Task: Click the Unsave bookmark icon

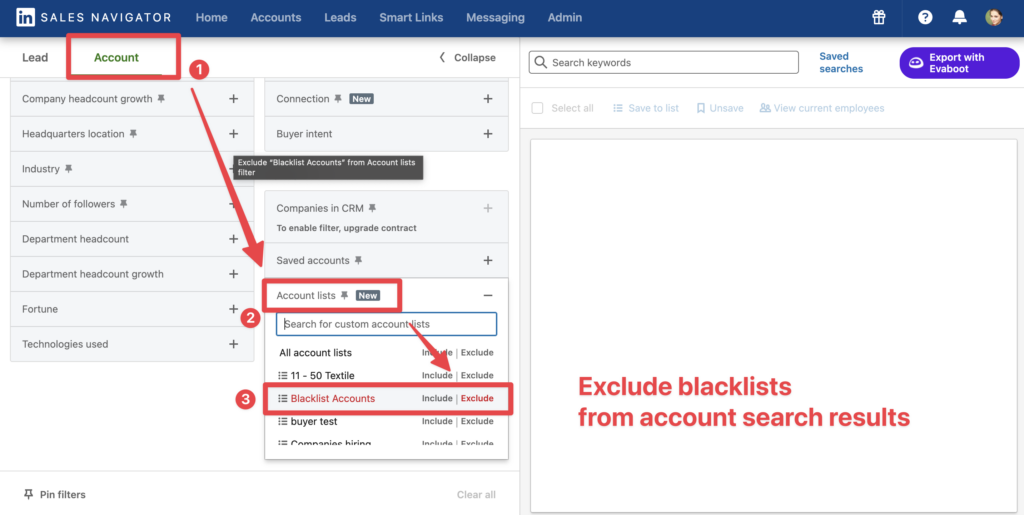Action: [701, 108]
